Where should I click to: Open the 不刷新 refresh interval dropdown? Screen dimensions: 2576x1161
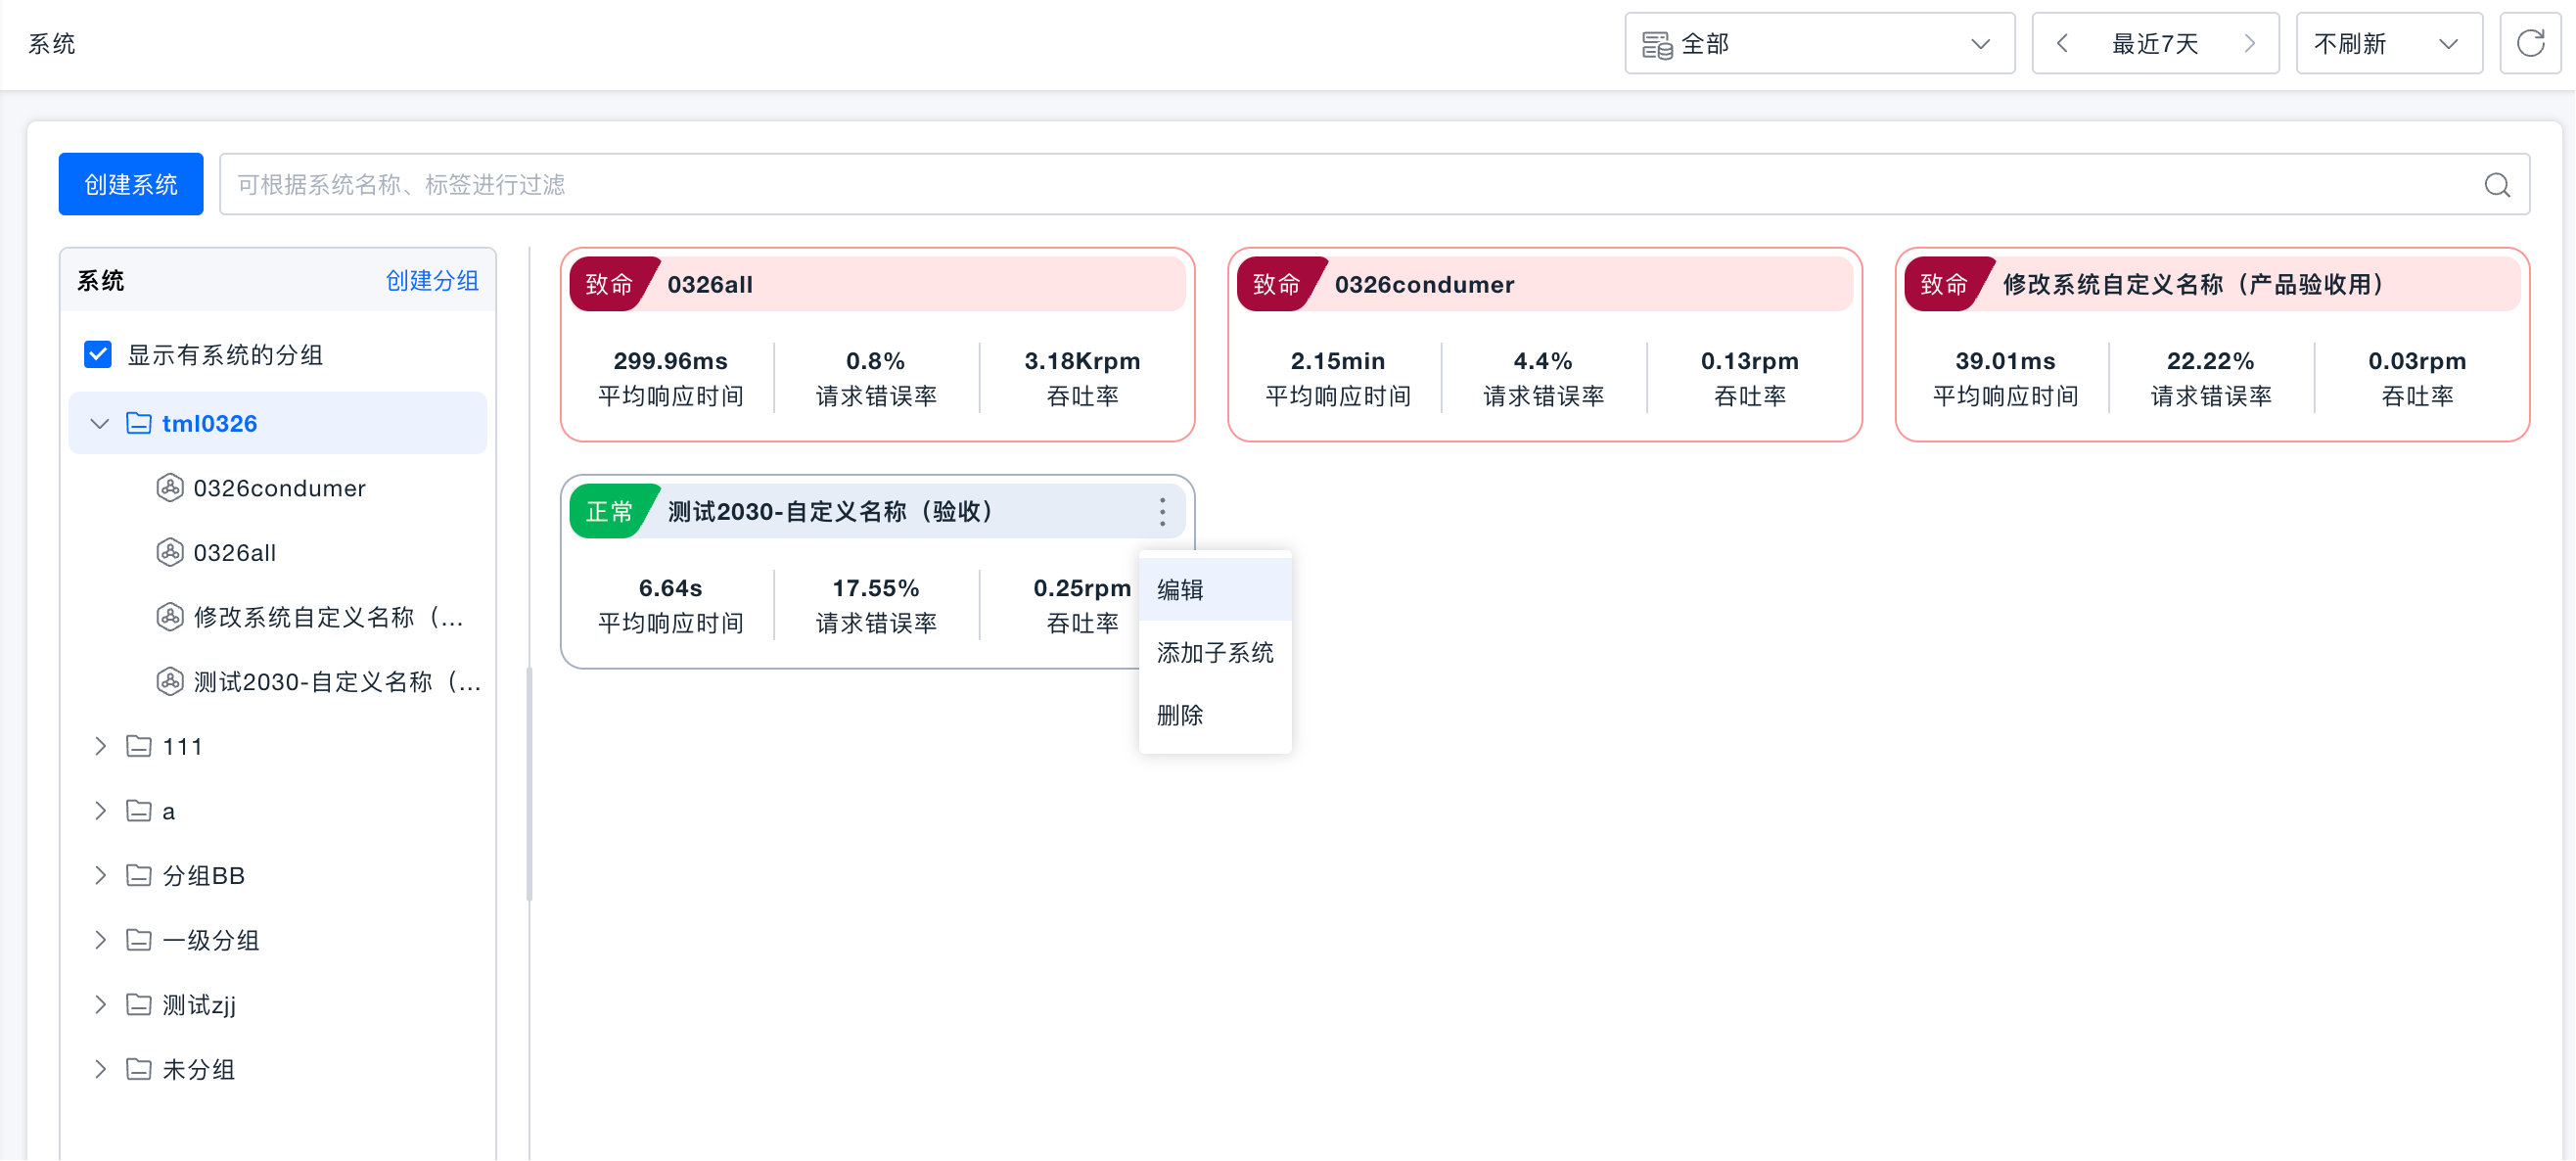[x=2388, y=43]
